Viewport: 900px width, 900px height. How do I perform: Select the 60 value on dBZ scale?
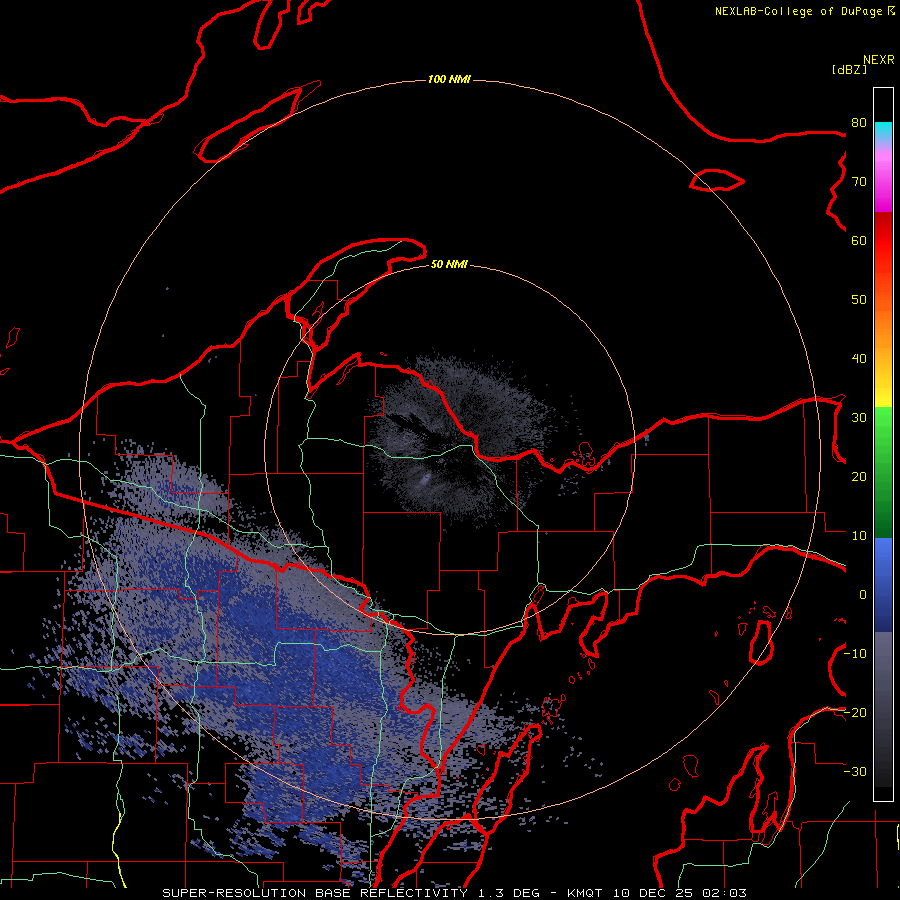click(x=859, y=241)
